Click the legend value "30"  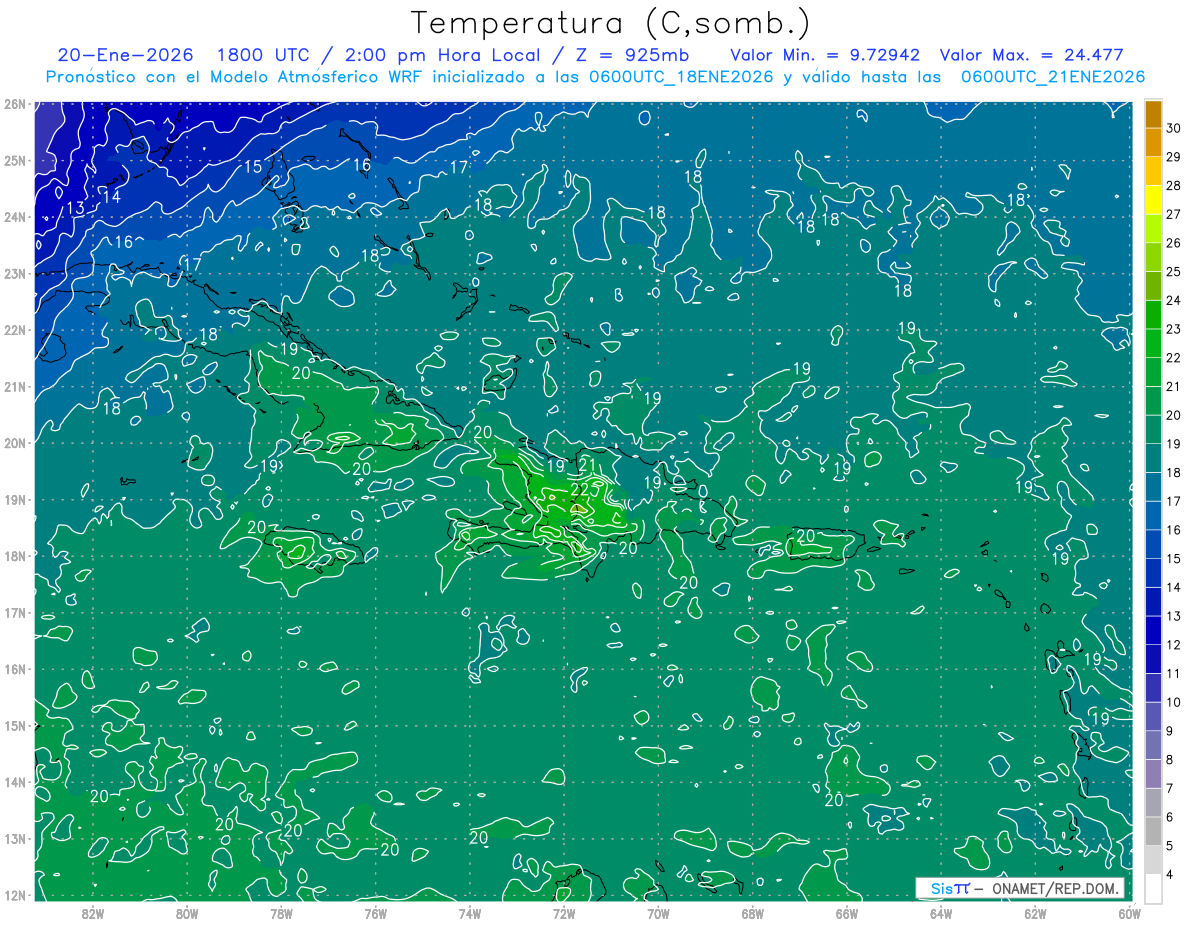(1173, 128)
